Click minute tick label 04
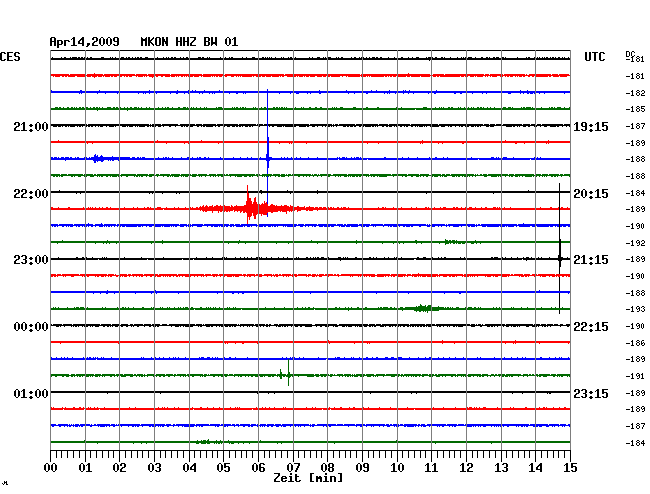Viewport: 650px width, 494px height. click(189, 468)
